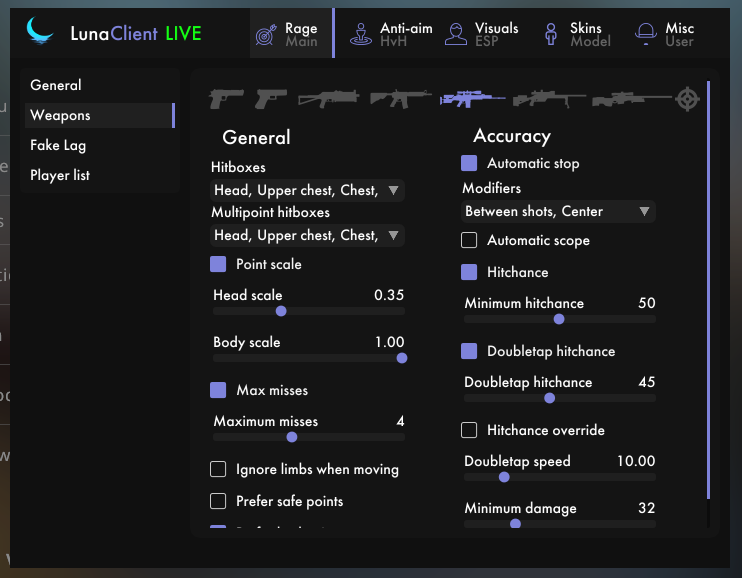Click the Minimum damage slider handle
This screenshot has height=578, width=742.
coord(515,524)
